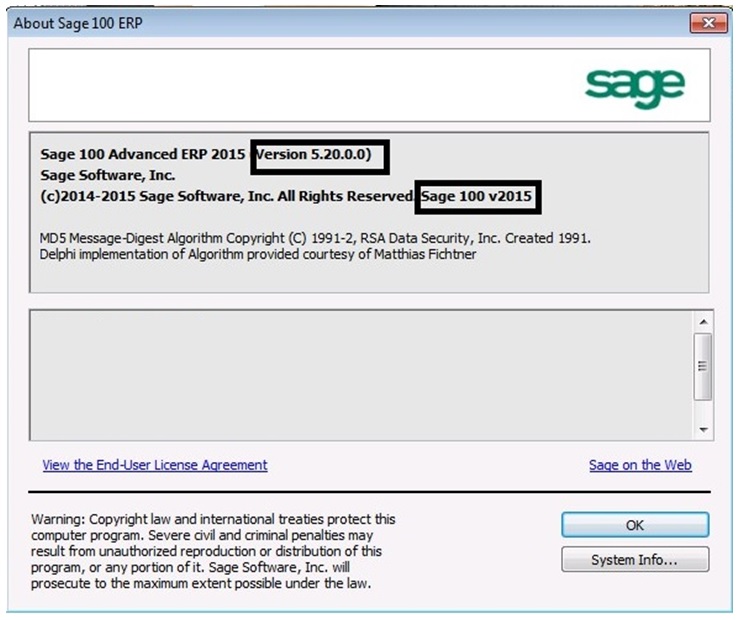Click the copyright Warning paragraph

coord(213,551)
